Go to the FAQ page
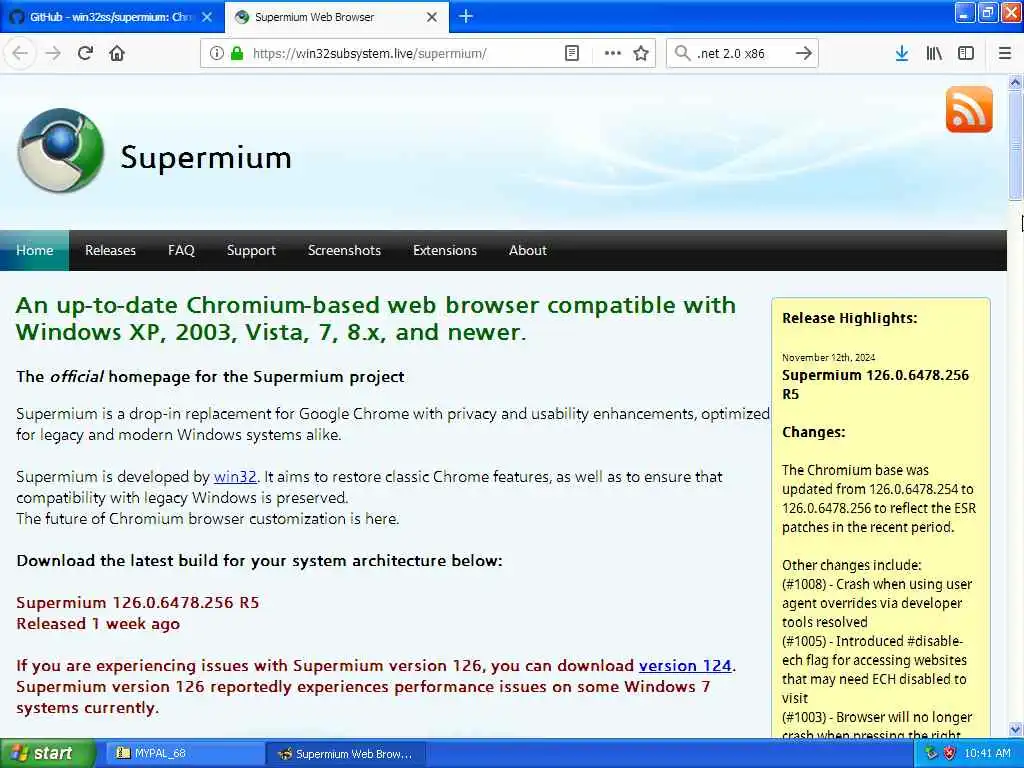This screenshot has width=1024, height=768. (x=181, y=250)
